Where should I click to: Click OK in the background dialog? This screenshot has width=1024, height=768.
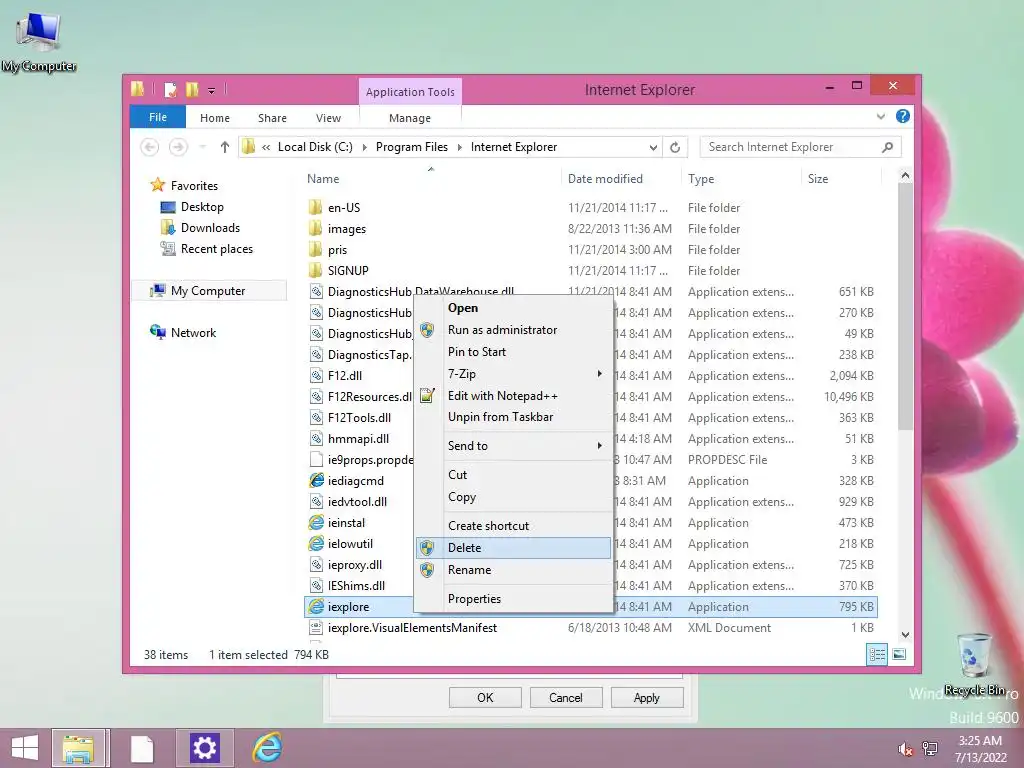[x=485, y=697]
